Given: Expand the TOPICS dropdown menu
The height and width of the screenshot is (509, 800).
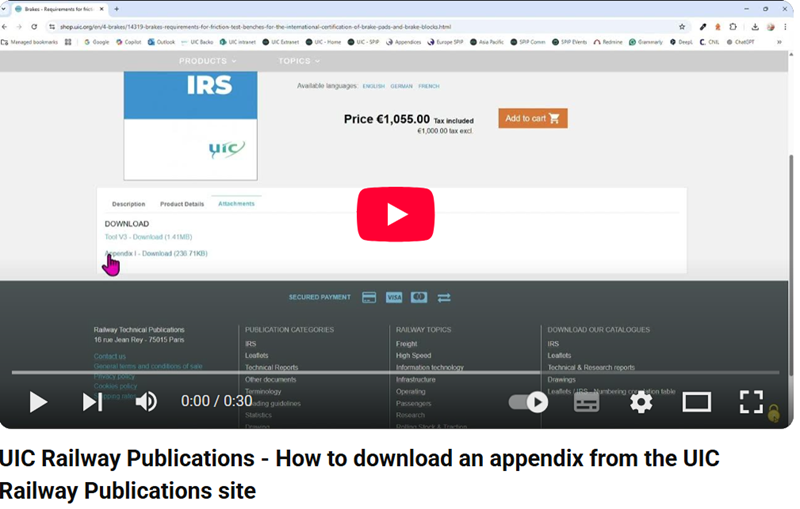Looking at the screenshot, I should pyautogui.click(x=299, y=61).
